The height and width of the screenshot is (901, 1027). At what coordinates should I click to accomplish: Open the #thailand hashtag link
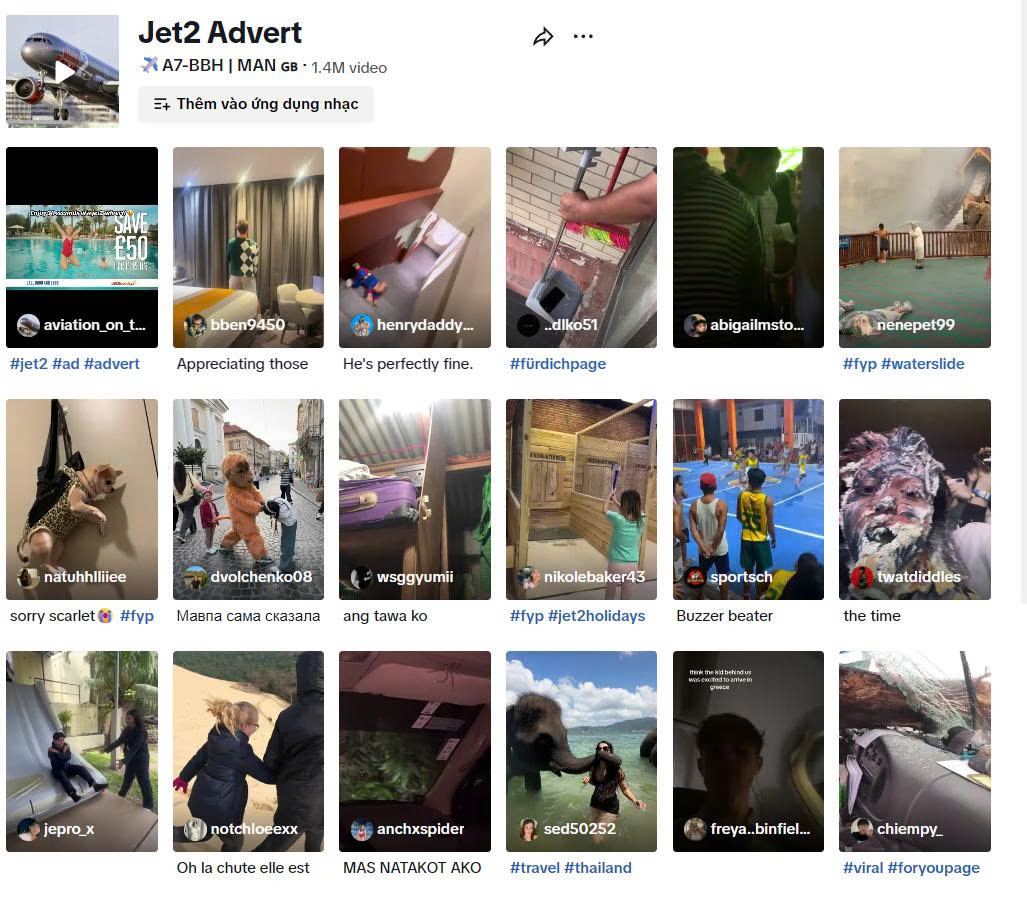click(597, 868)
